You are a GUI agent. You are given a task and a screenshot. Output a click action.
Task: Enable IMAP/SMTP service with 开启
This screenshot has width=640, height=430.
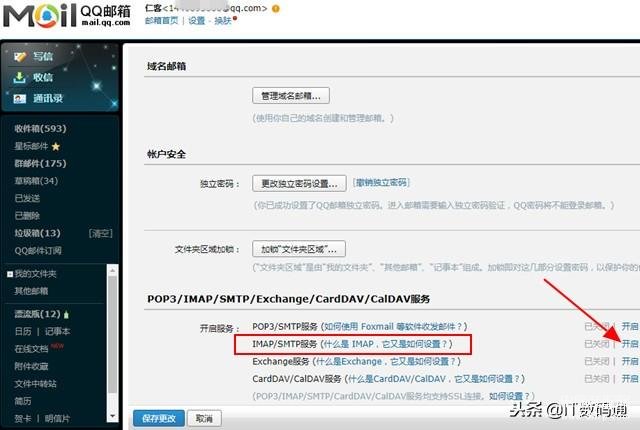[630, 344]
